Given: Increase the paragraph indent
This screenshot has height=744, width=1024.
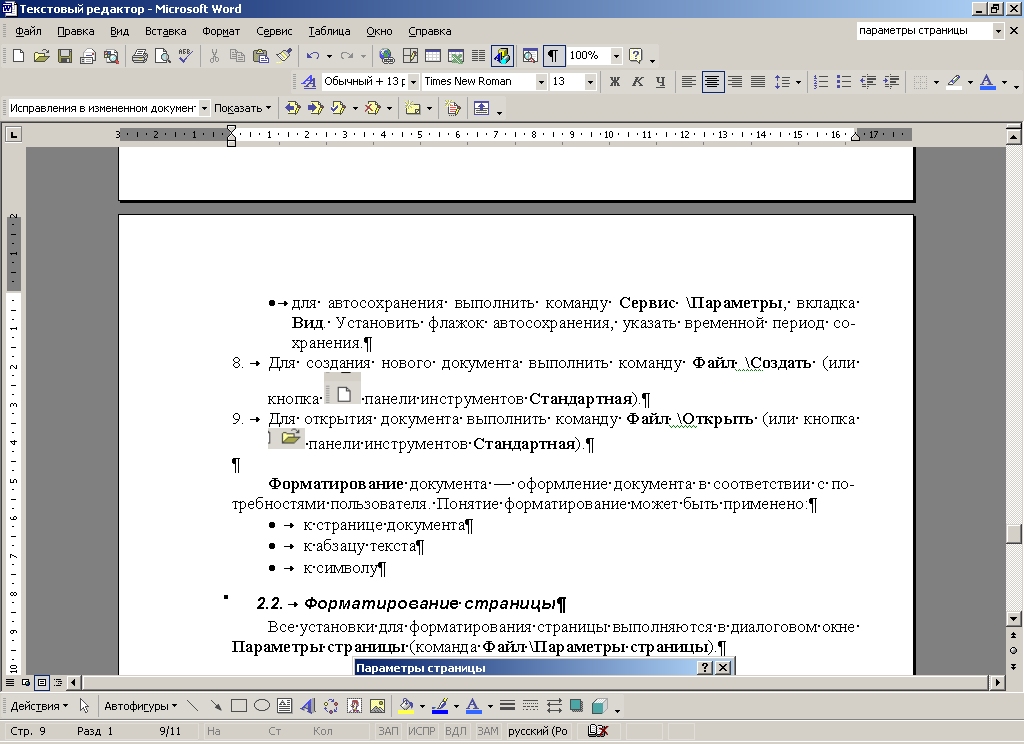Looking at the screenshot, I should point(891,82).
